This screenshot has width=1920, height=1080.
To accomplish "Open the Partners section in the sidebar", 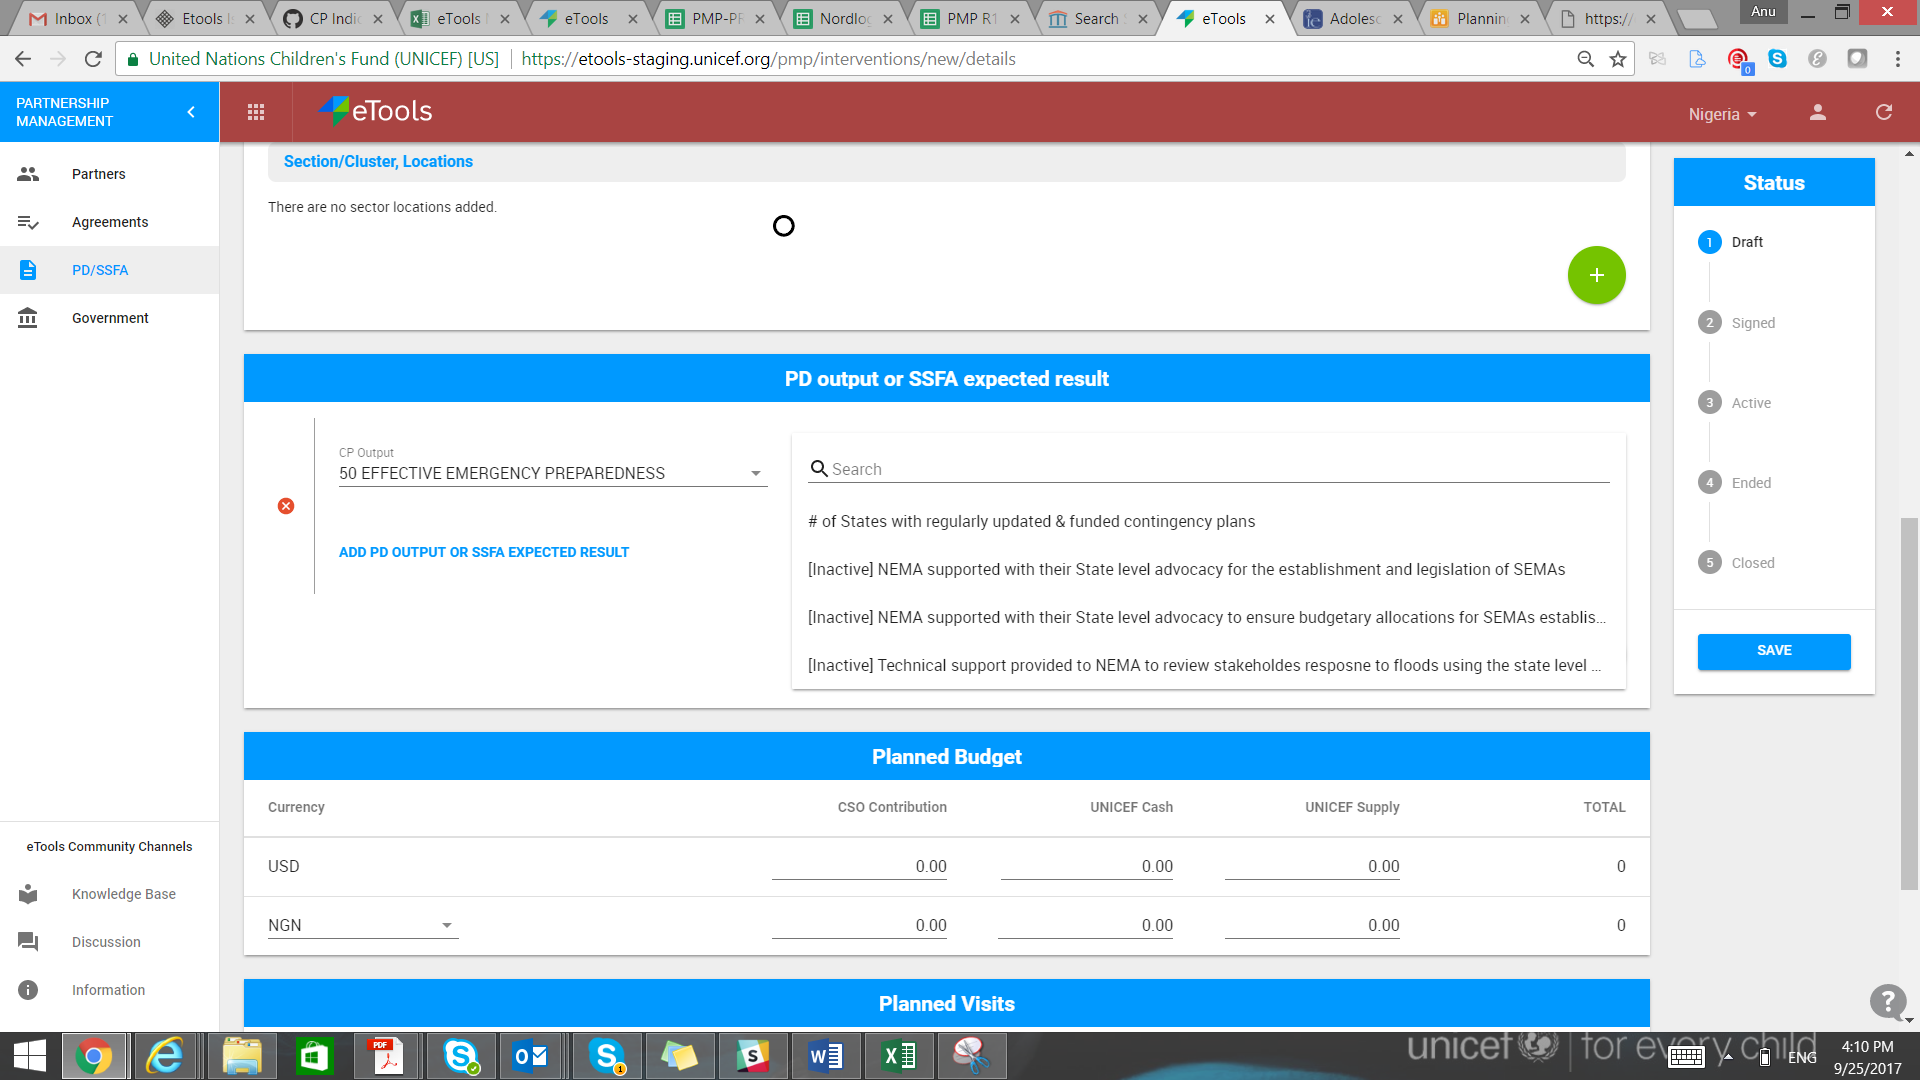I will 98,173.
